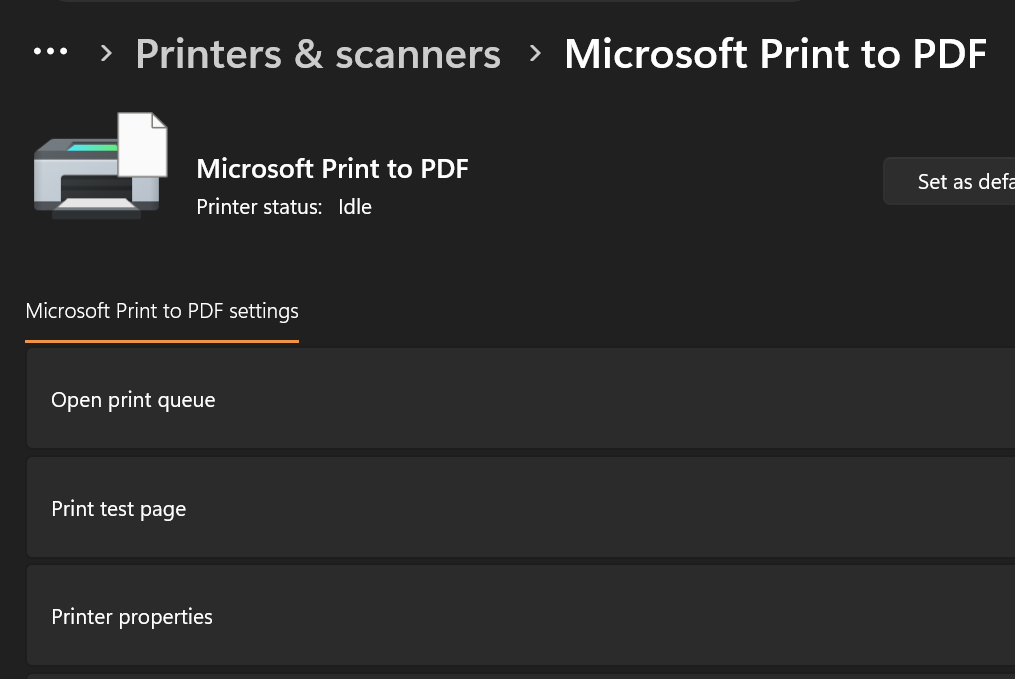This screenshot has height=679, width=1015.
Task: Click the printer icon's paper output tray
Action: pyautogui.click(x=98, y=204)
